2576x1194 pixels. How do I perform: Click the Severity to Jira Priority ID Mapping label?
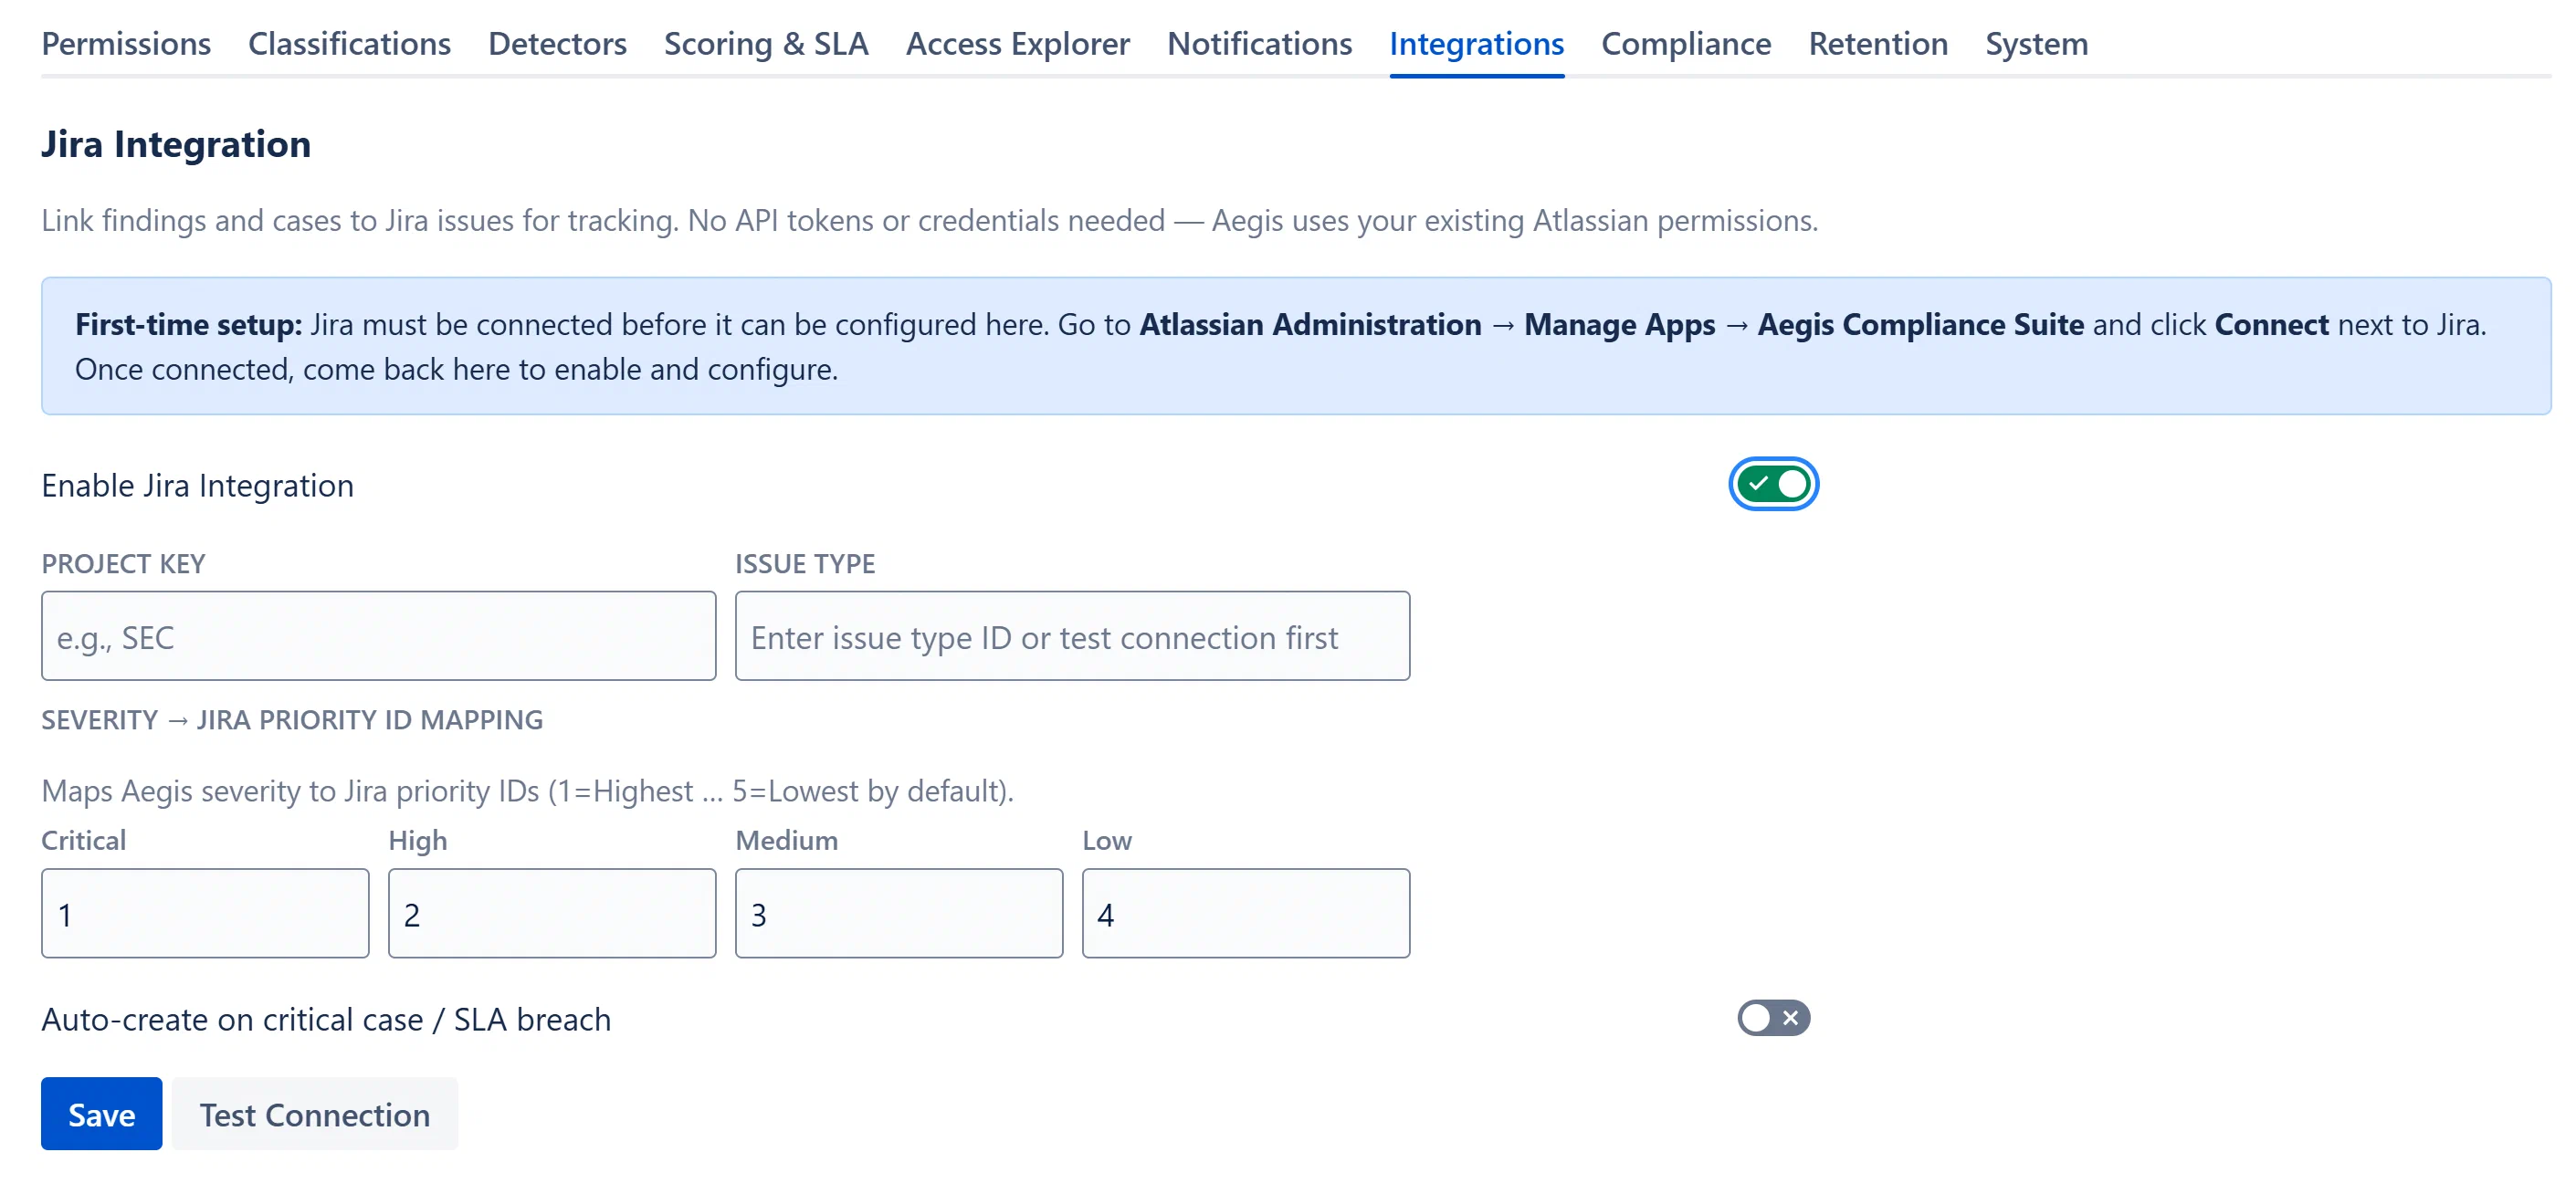292,720
